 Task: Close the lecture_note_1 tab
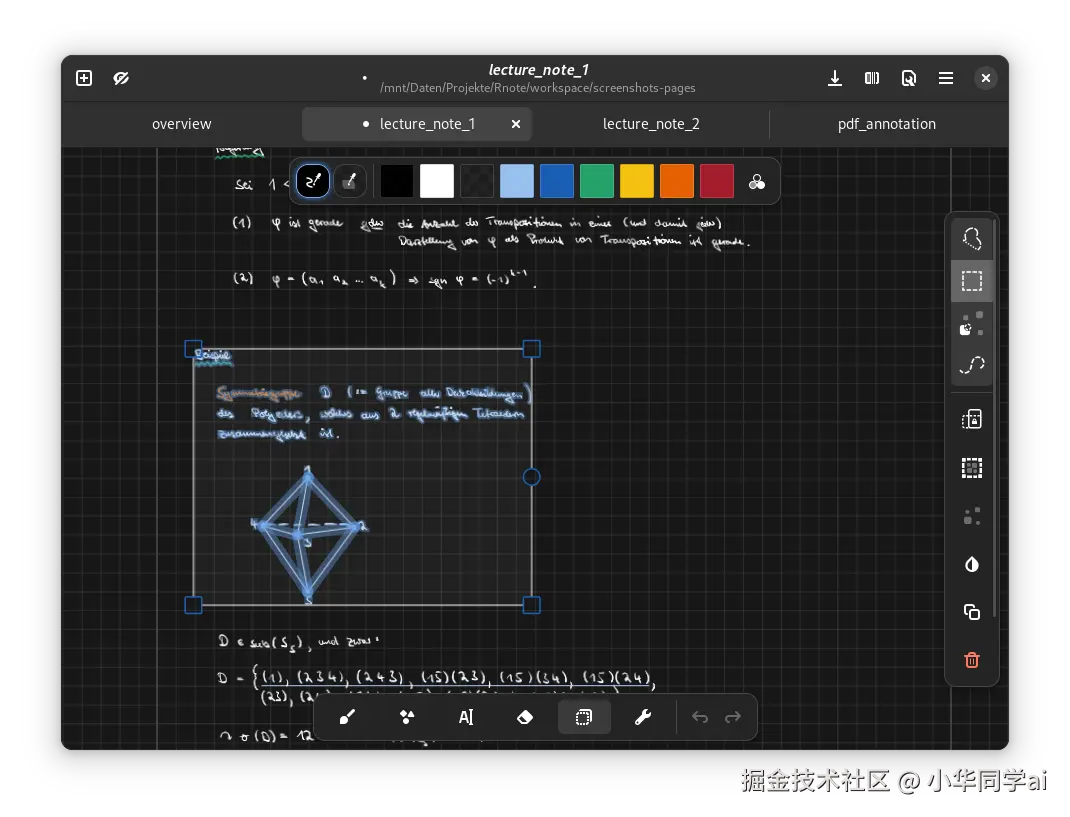(516, 124)
